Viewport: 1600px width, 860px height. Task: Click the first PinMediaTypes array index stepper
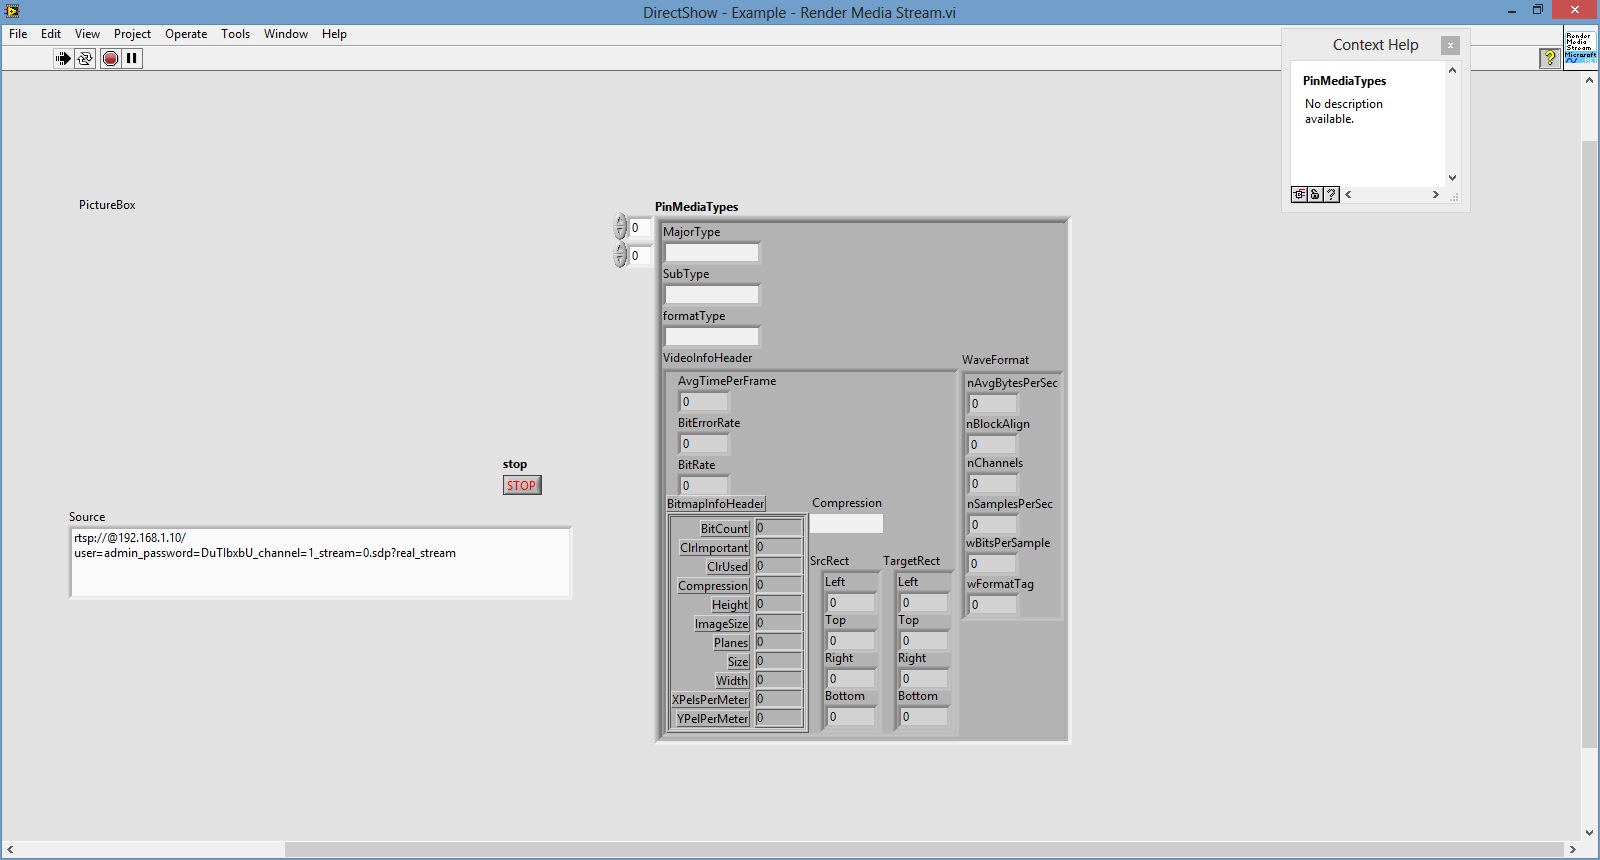pyautogui.click(x=620, y=227)
